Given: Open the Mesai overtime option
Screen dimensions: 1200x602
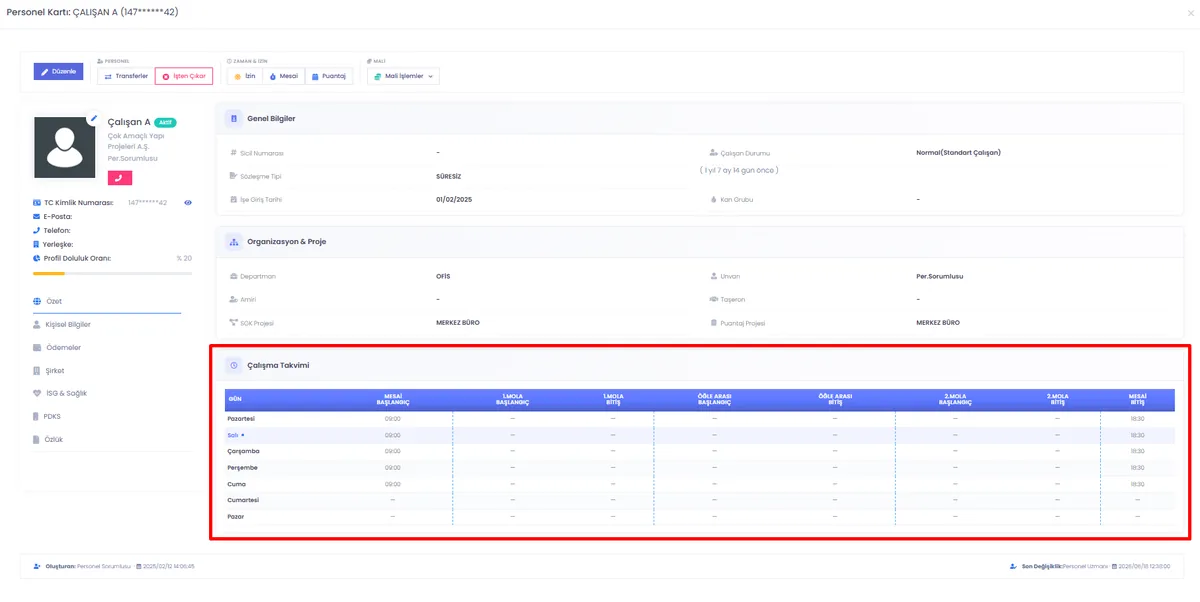Looking at the screenshot, I should click(284, 76).
